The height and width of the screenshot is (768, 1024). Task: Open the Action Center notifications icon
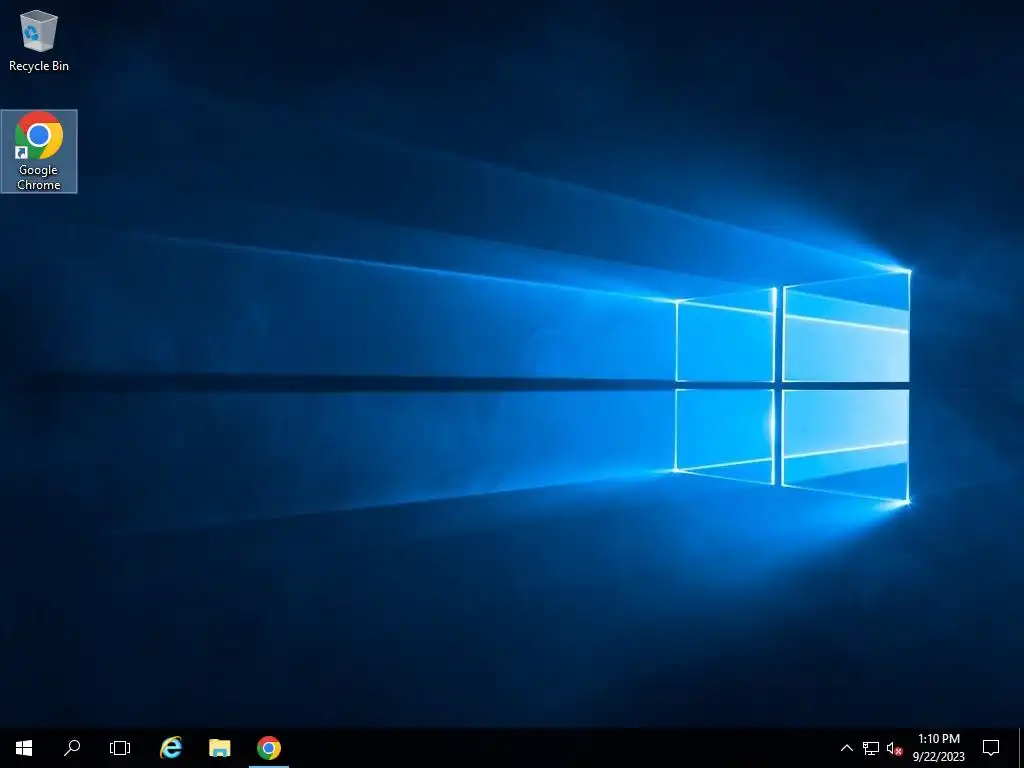[x=991, y=748]
